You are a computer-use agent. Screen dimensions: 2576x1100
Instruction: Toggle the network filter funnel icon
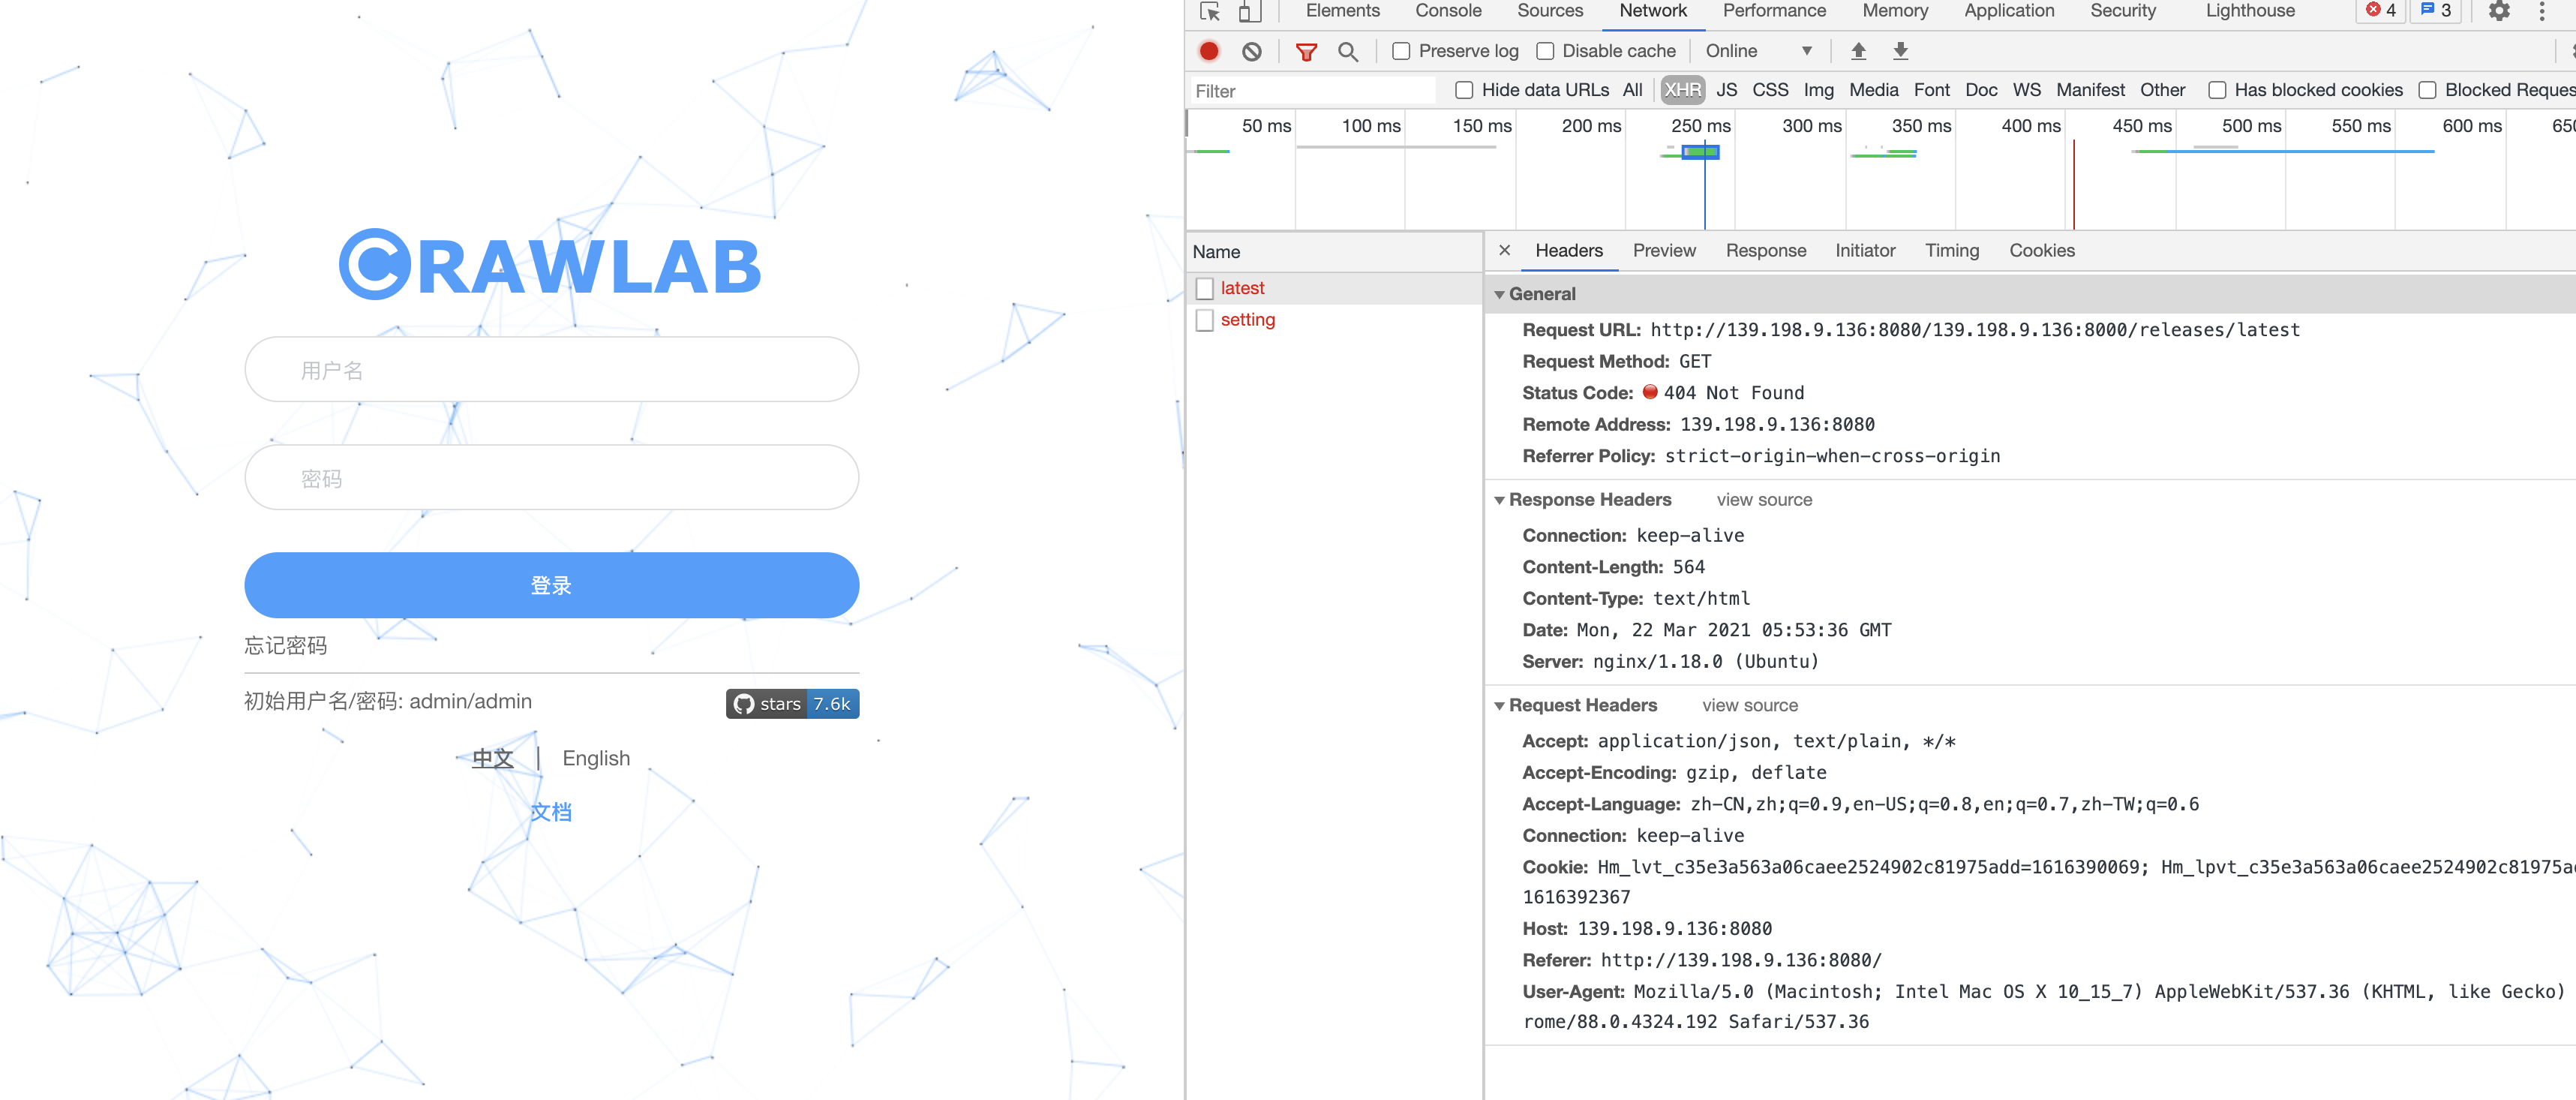1306,52
